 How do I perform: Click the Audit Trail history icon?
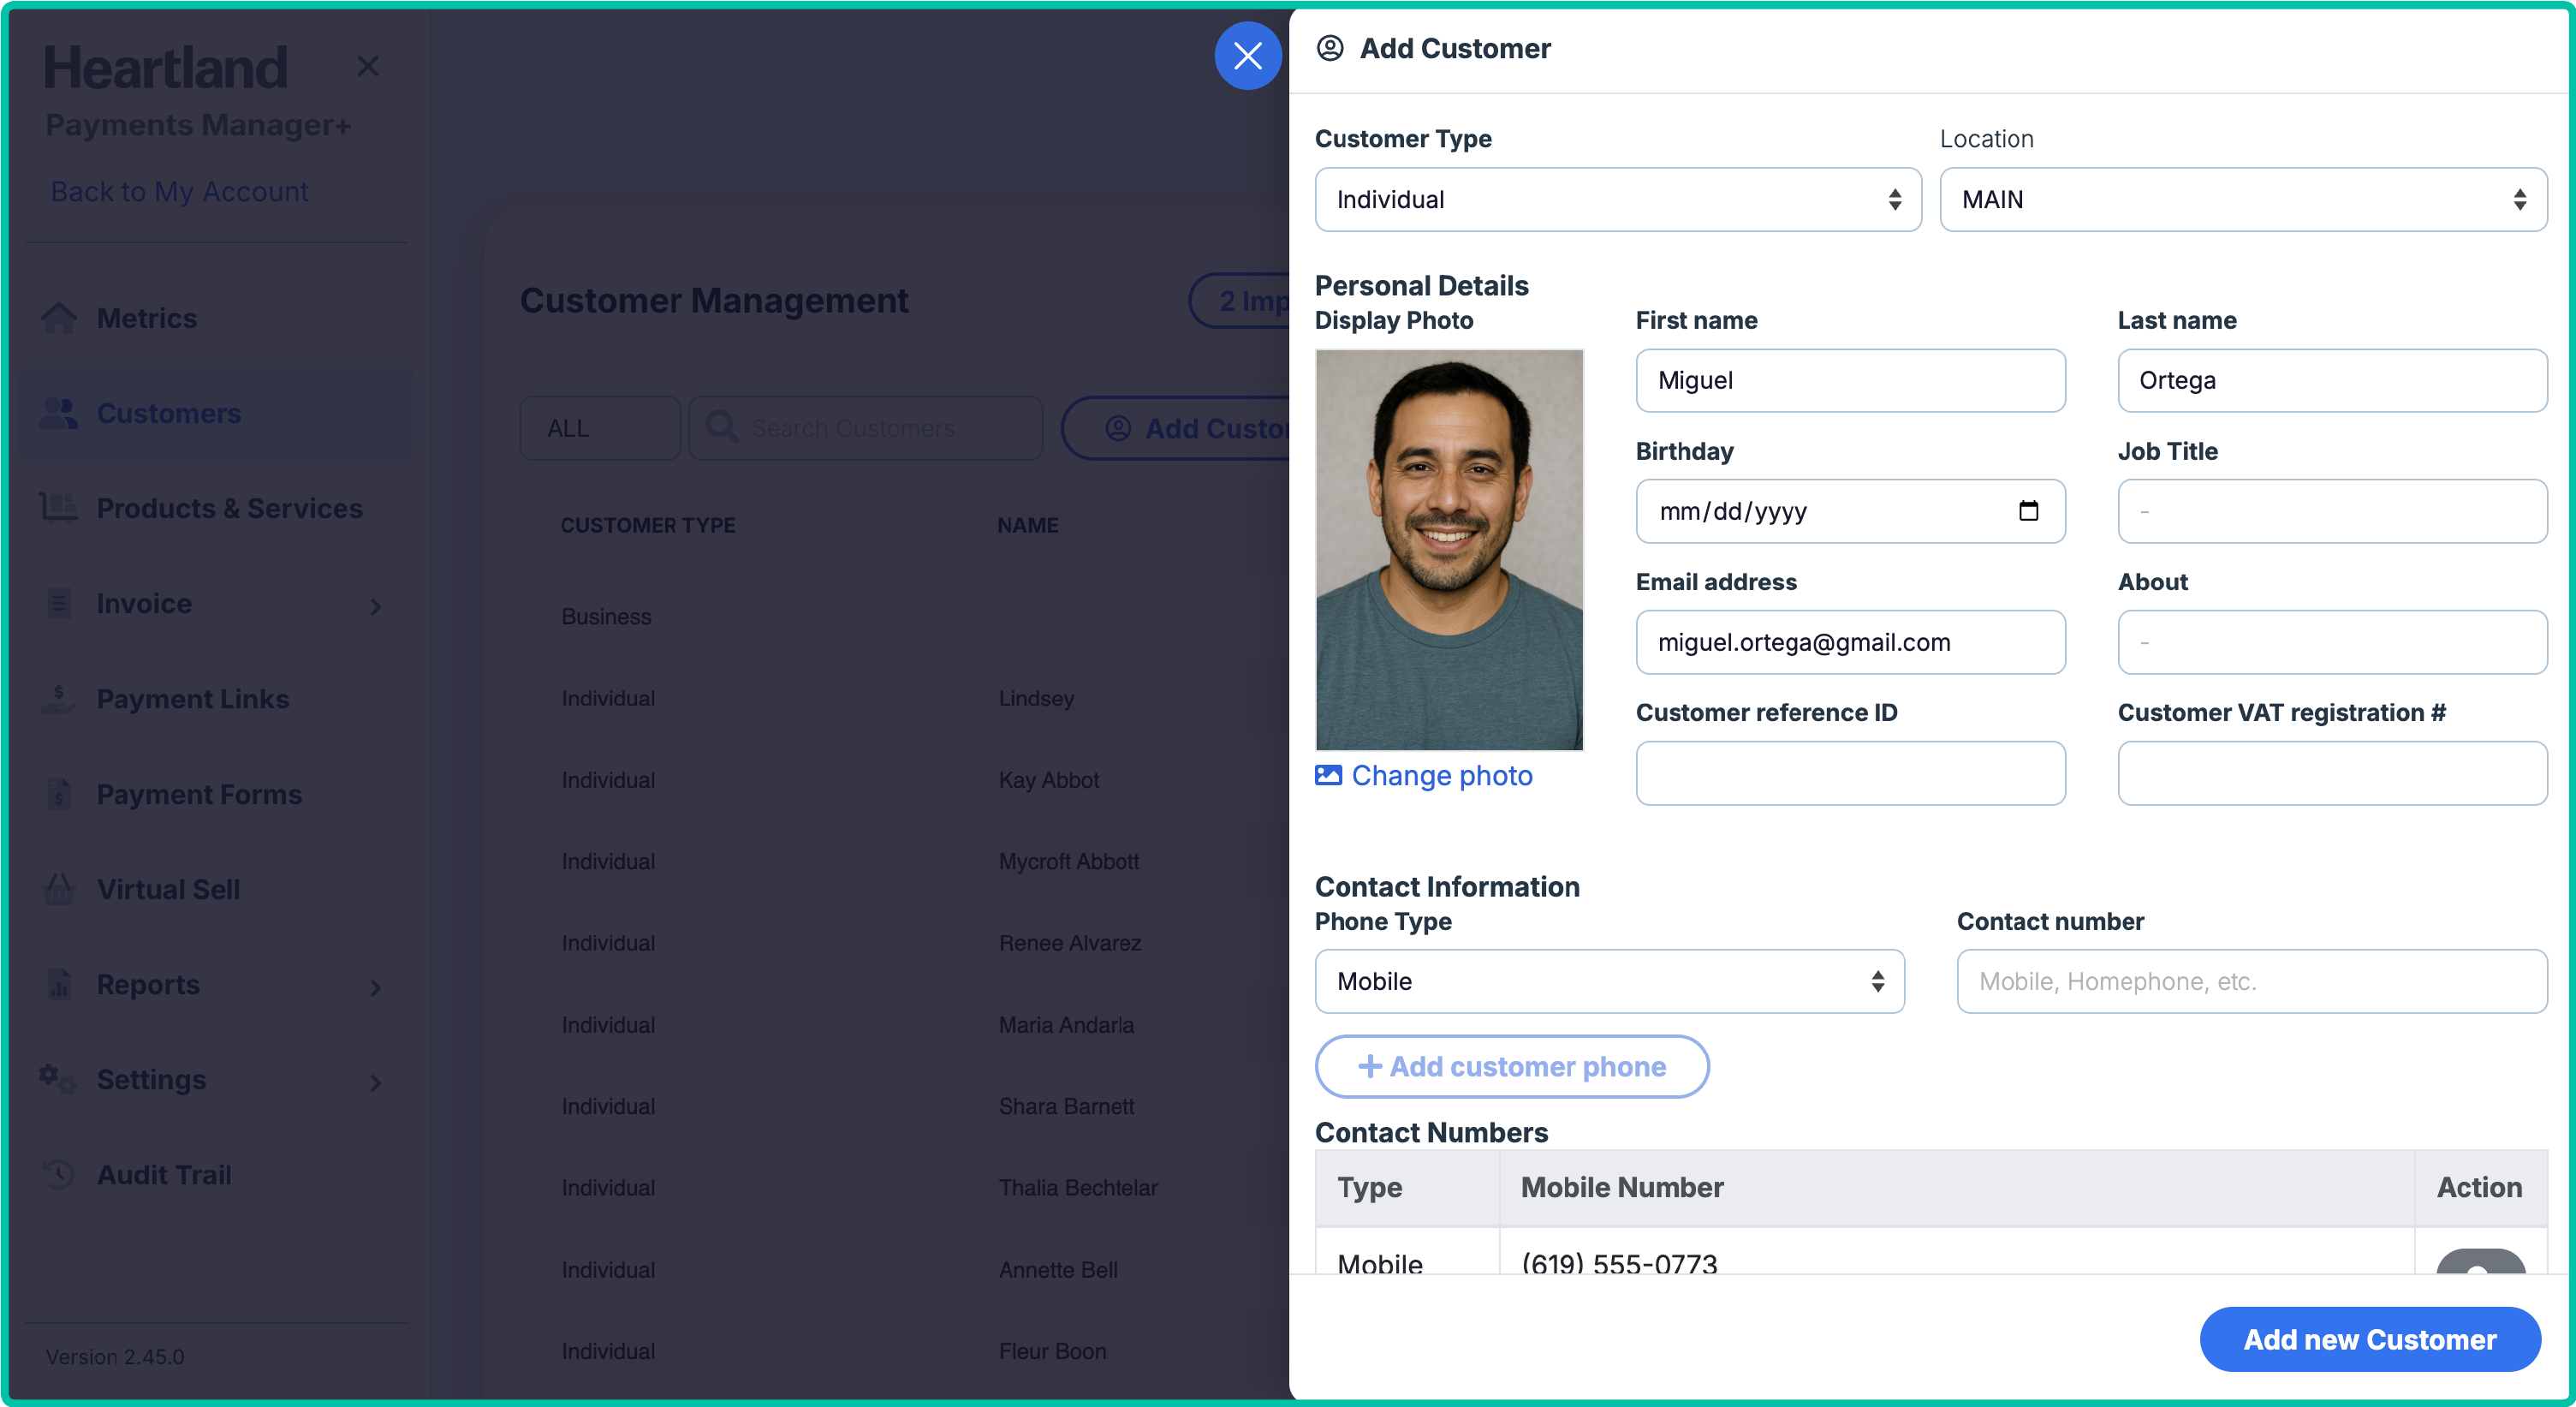click(x=59, y=1174)
